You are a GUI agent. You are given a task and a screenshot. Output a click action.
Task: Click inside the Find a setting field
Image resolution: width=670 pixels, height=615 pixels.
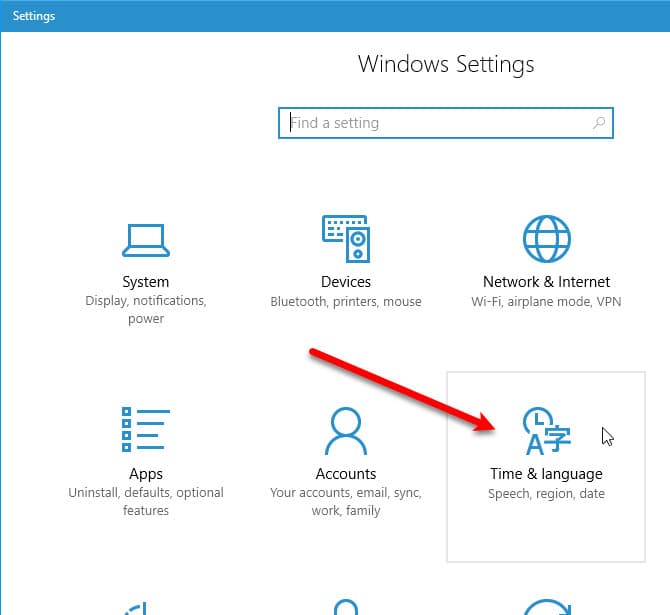coord(430,123)
